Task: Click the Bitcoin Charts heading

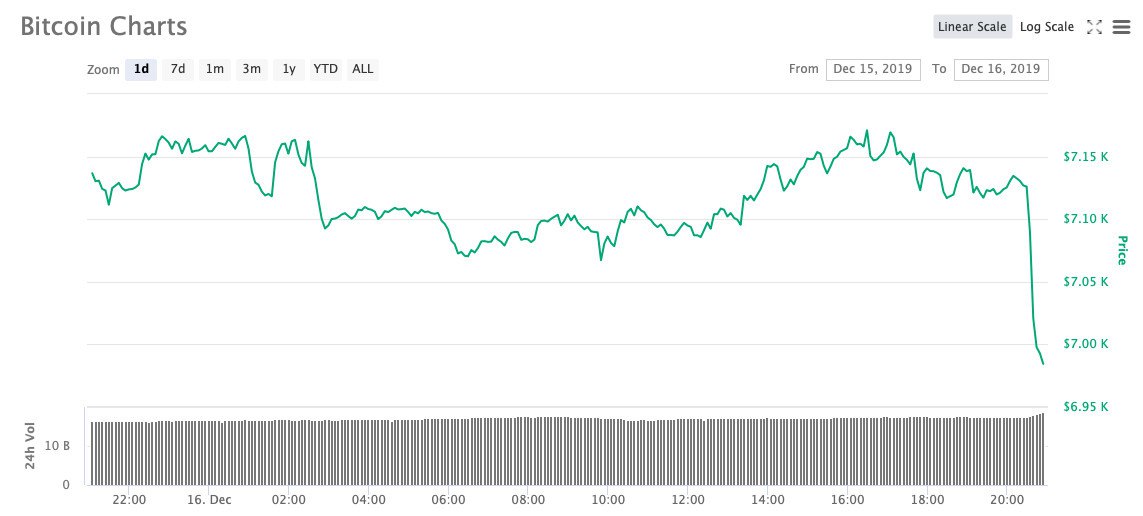Action: tap(104, 26)
